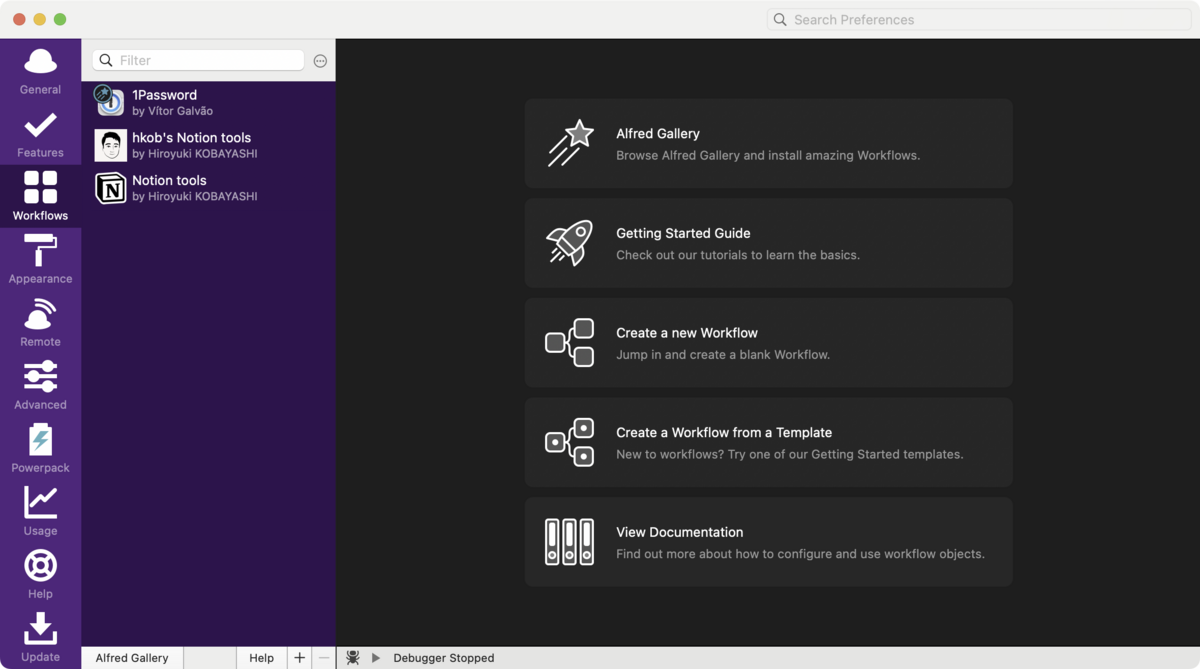Click the shooting star Gallery icon
Image resolution: width=1200 pixels, height=669 pixels.
point(570,143)
